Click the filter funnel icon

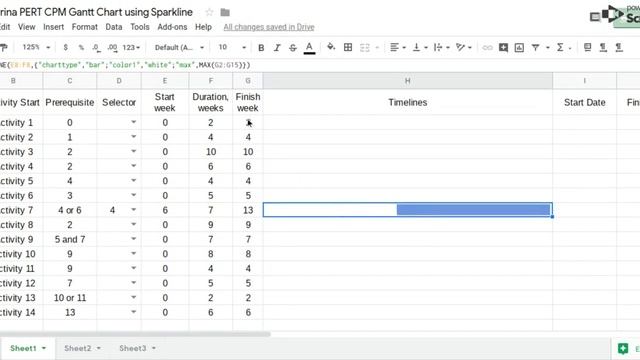[536, 48]
